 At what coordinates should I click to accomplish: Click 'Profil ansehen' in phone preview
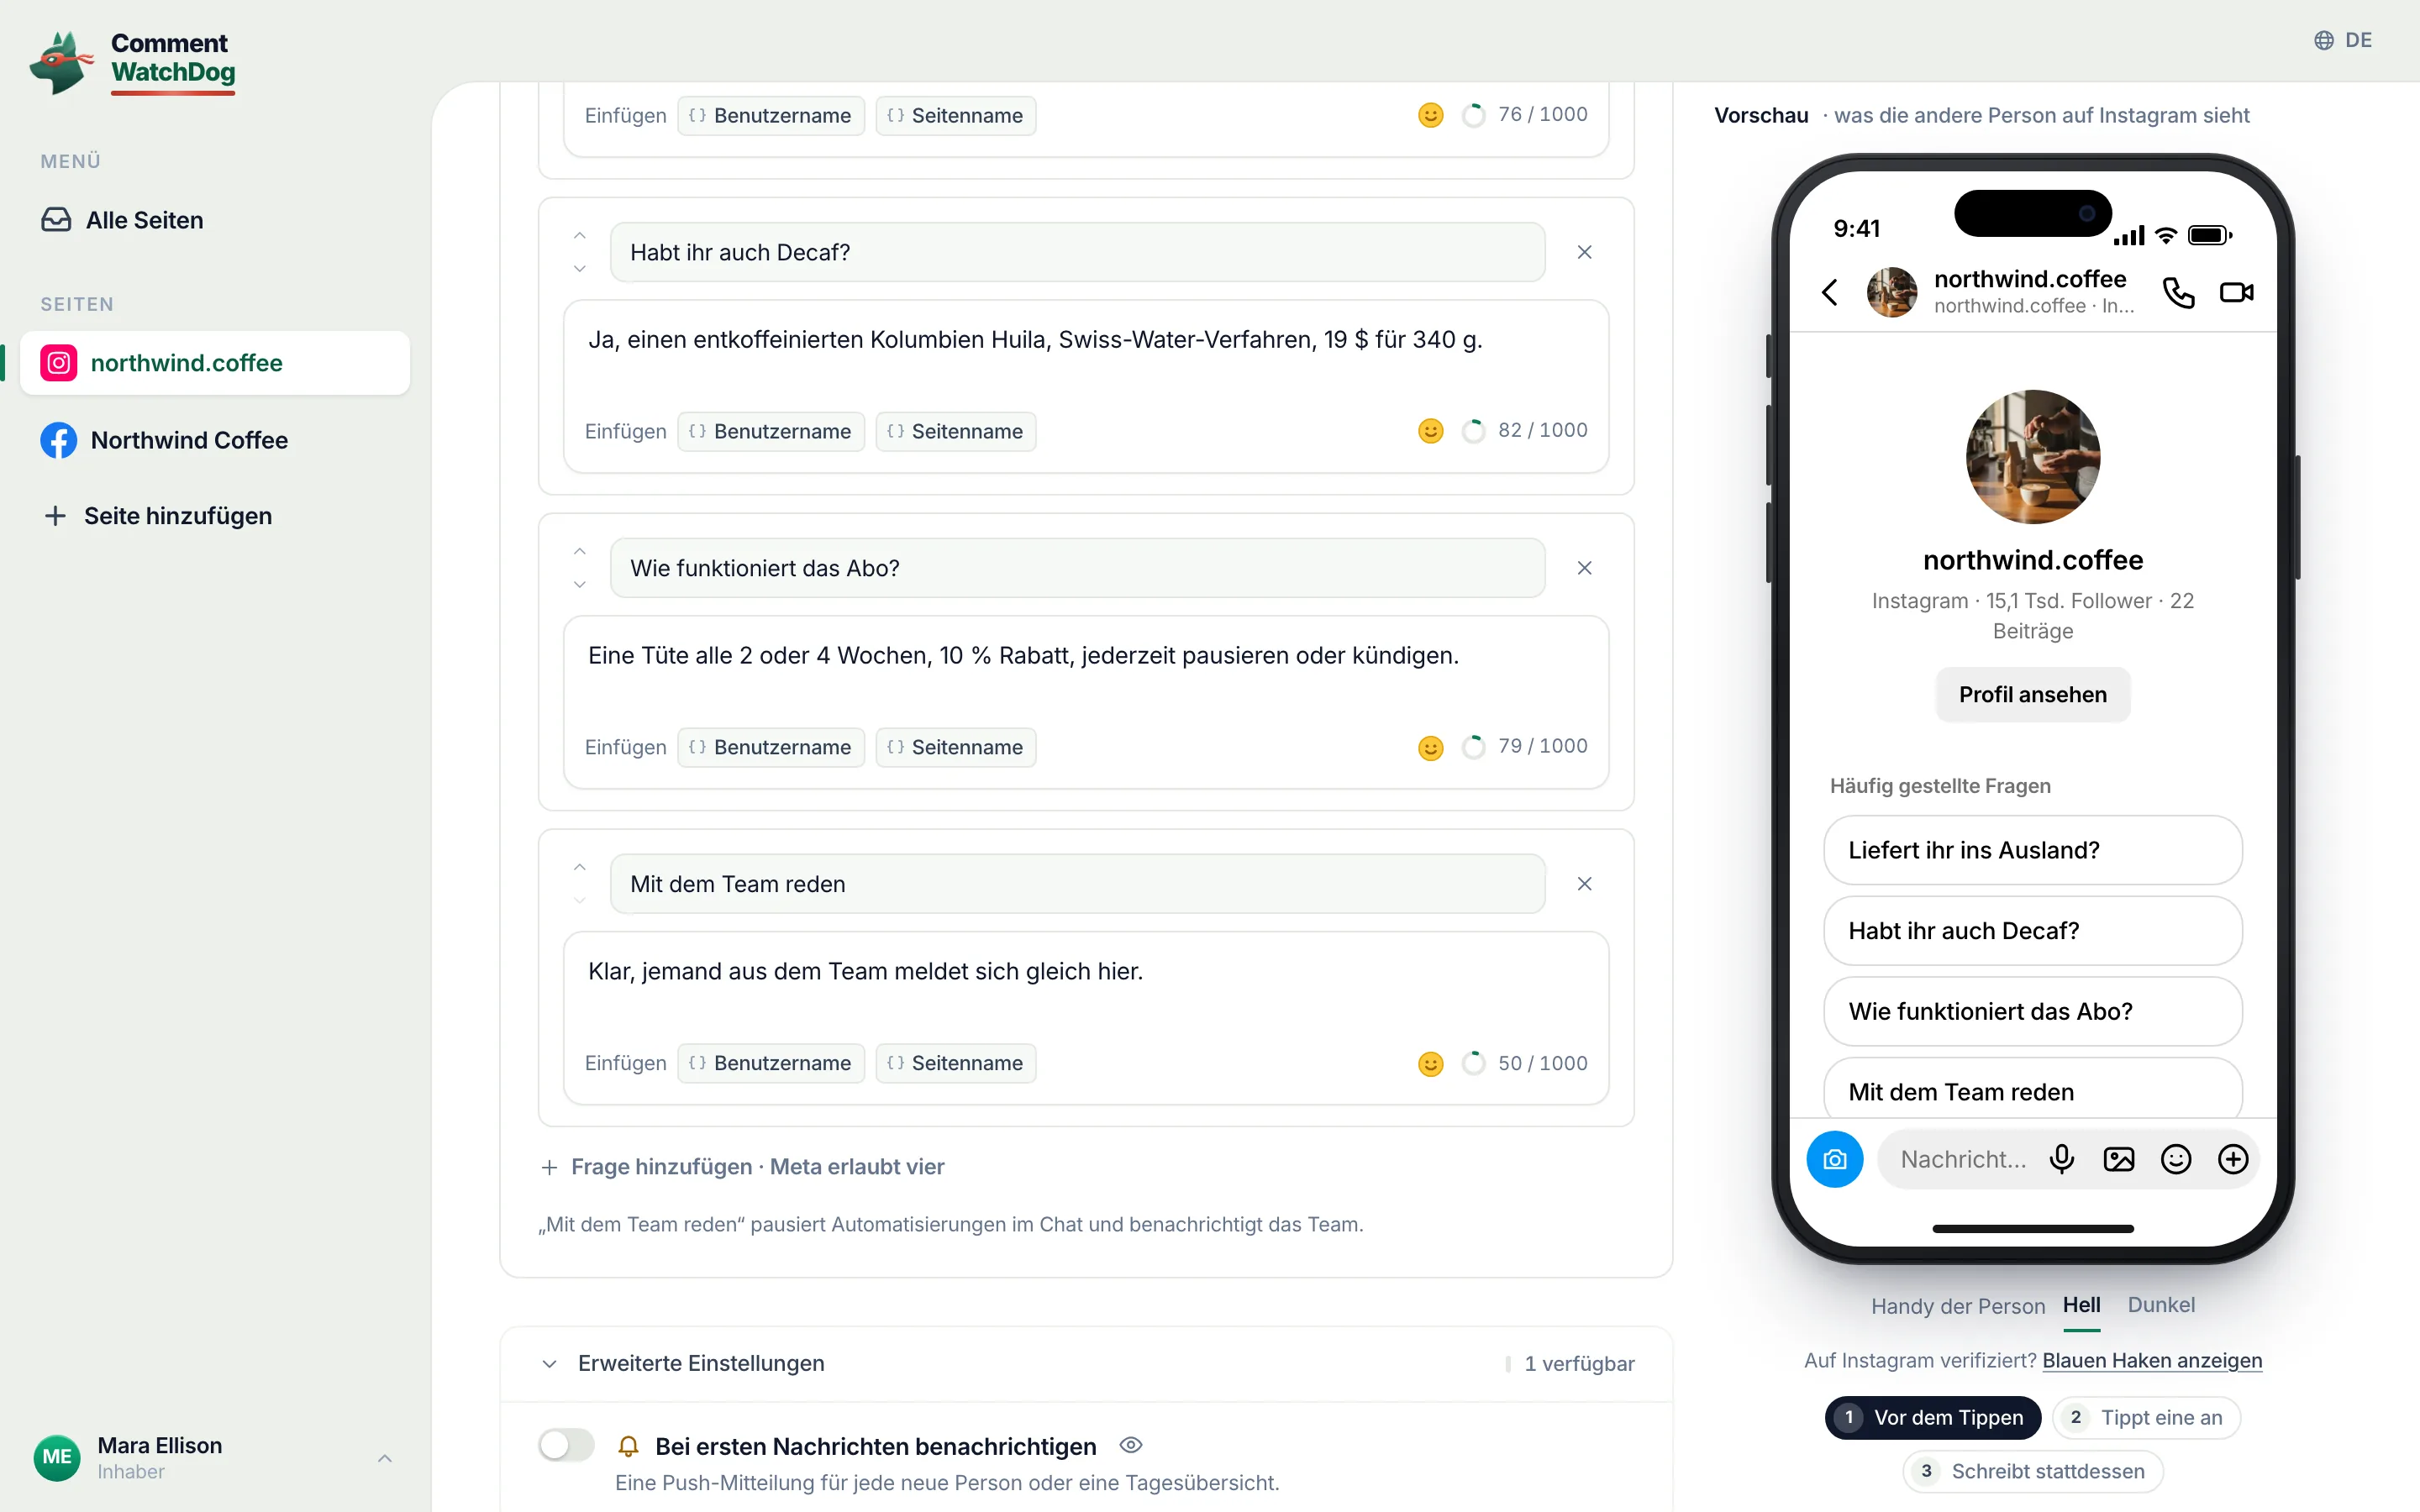click(x=2032, y=695)
